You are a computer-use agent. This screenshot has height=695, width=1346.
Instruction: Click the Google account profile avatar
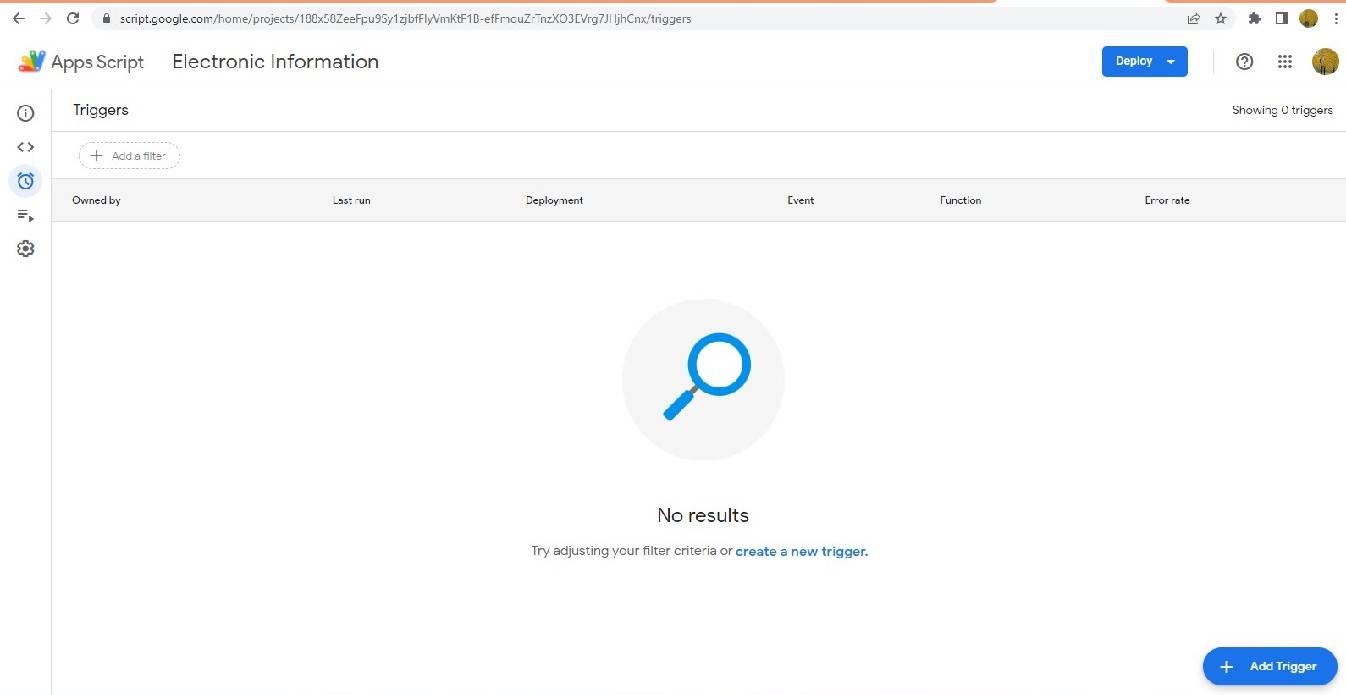1325,62
